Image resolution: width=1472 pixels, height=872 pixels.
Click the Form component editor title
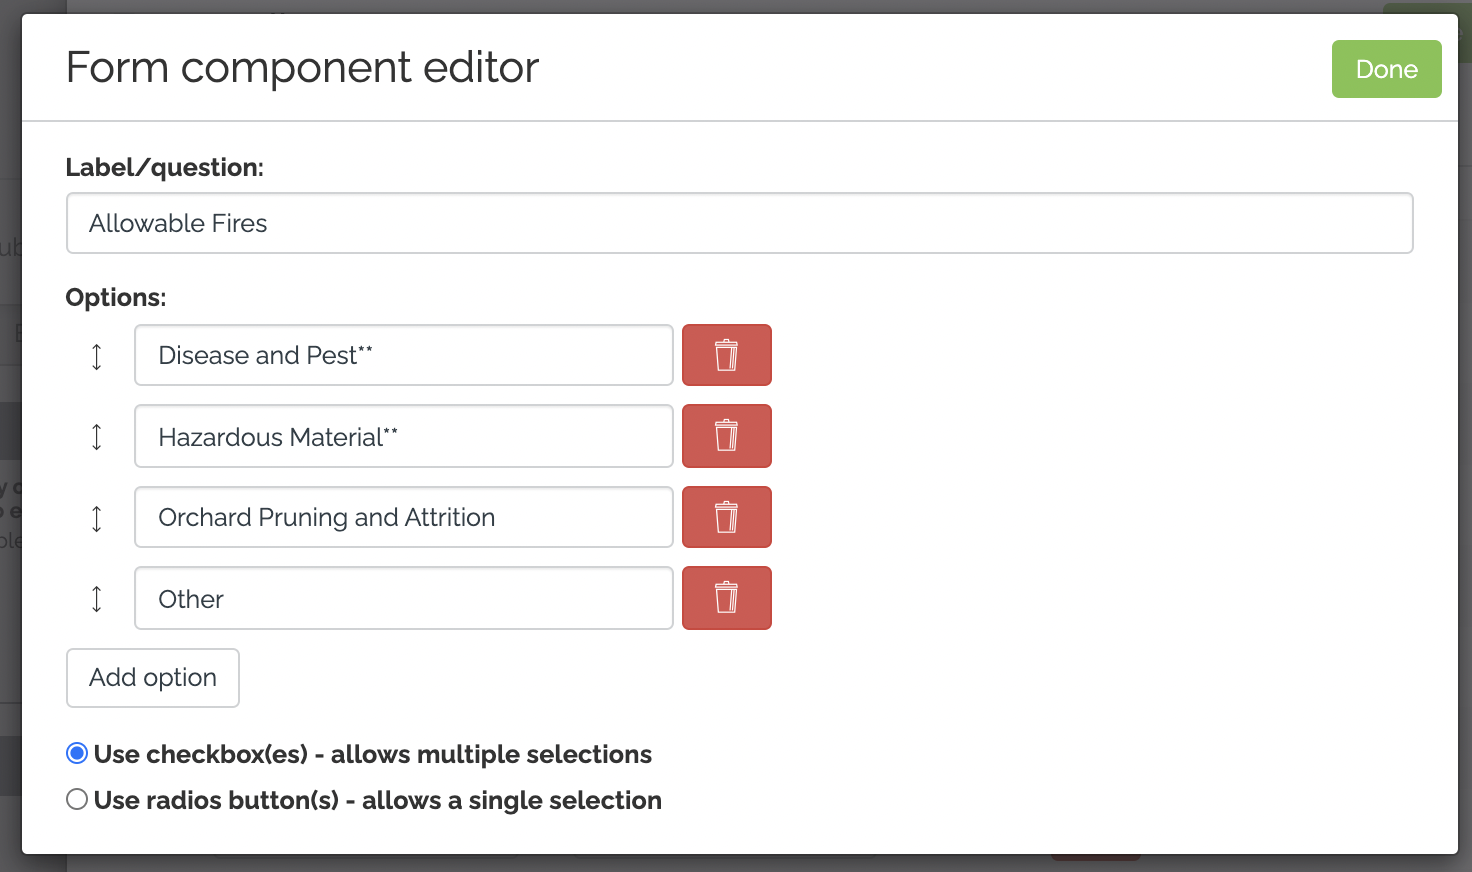302,67
